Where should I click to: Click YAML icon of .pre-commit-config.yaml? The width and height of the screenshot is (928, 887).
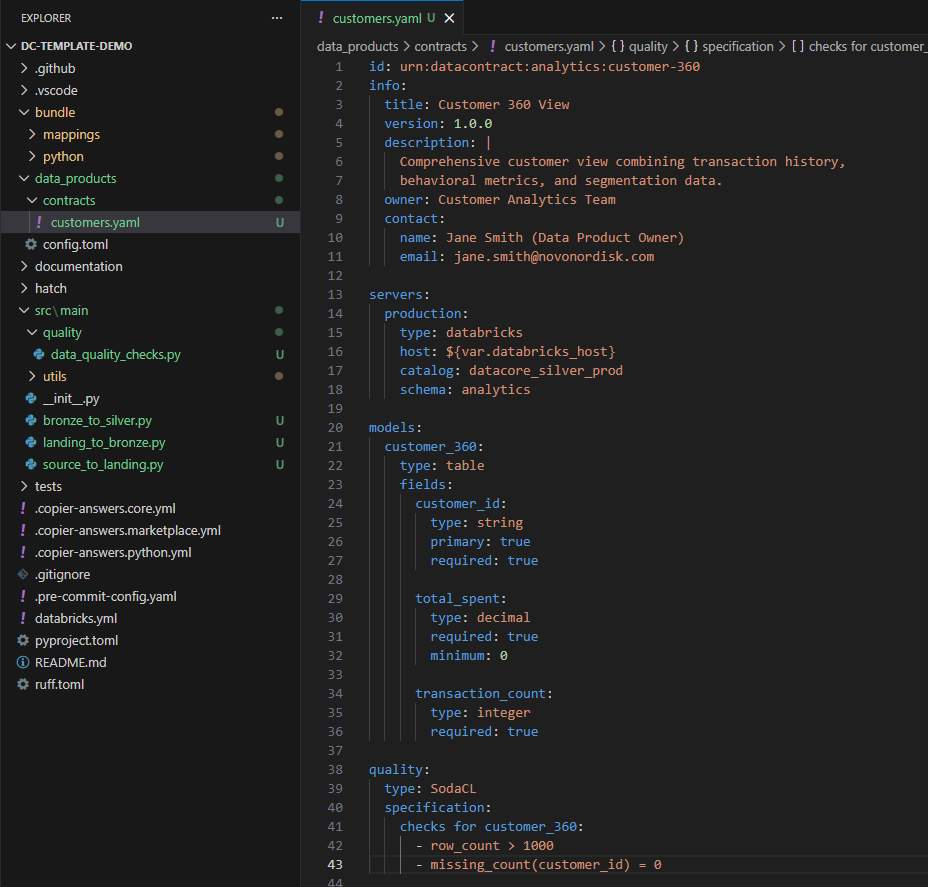click(x=22, y=596)
